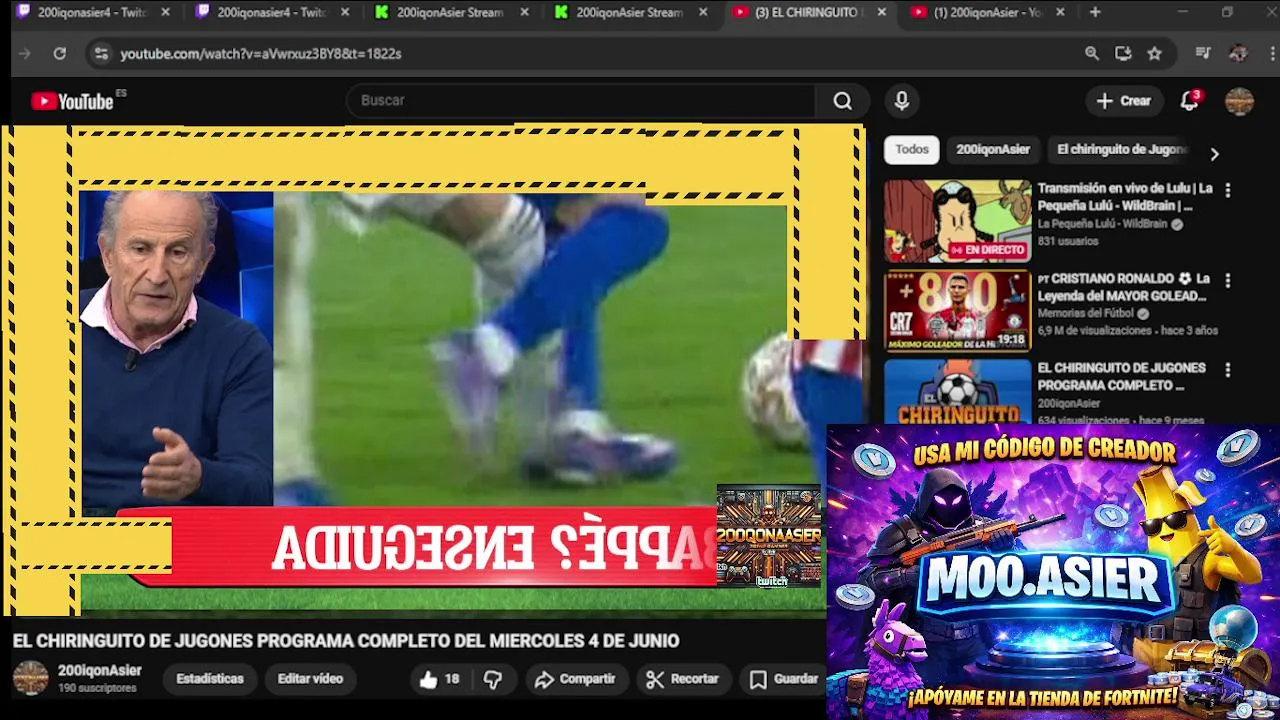
Task: Click 'Memorias del Fútbol' channel text
Action: 1086,313
